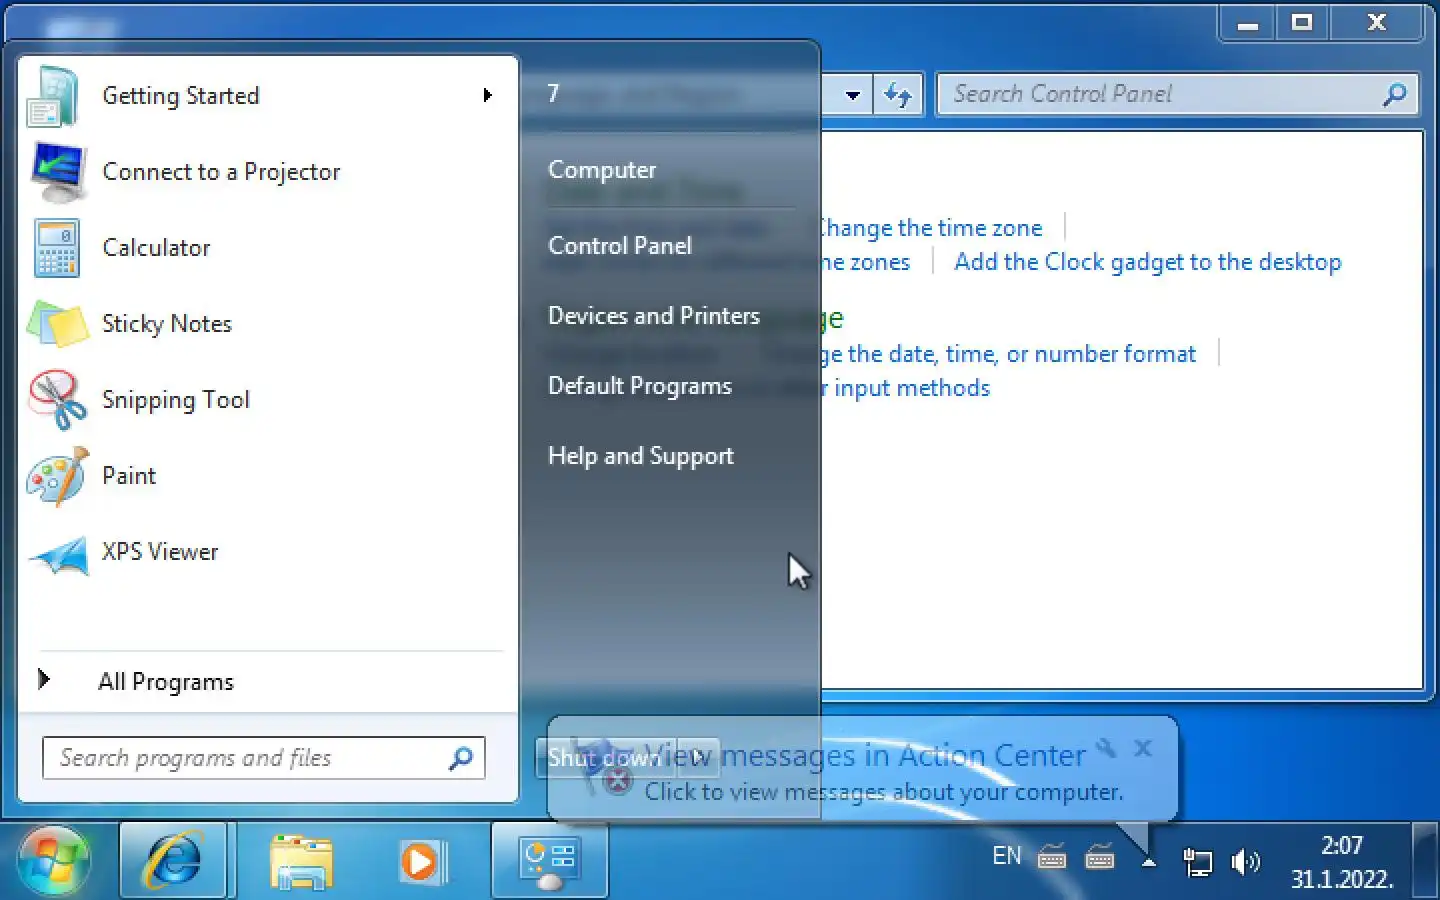Screen dimensions: 1440x900
Task: Click the Windows Start orb
Action: (53, 862)
